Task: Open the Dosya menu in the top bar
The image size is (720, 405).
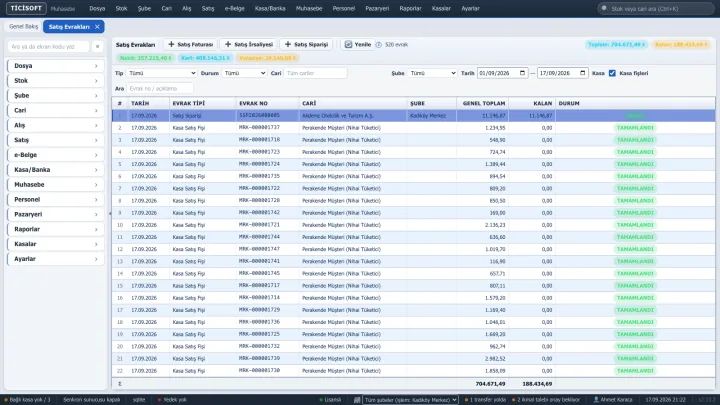Action: (97, 8)
